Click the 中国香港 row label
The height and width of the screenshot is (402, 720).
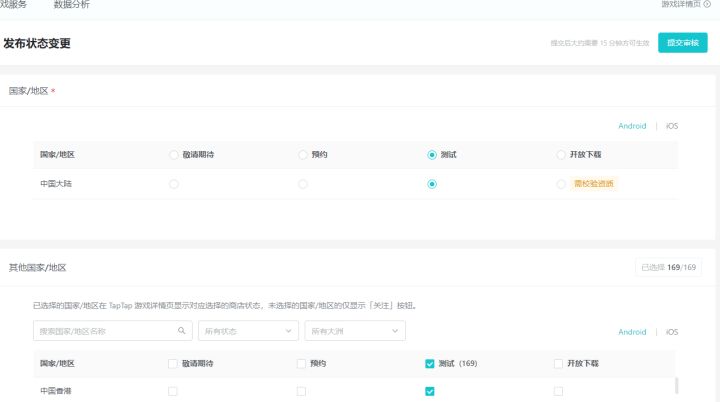[x=56, y=391]
